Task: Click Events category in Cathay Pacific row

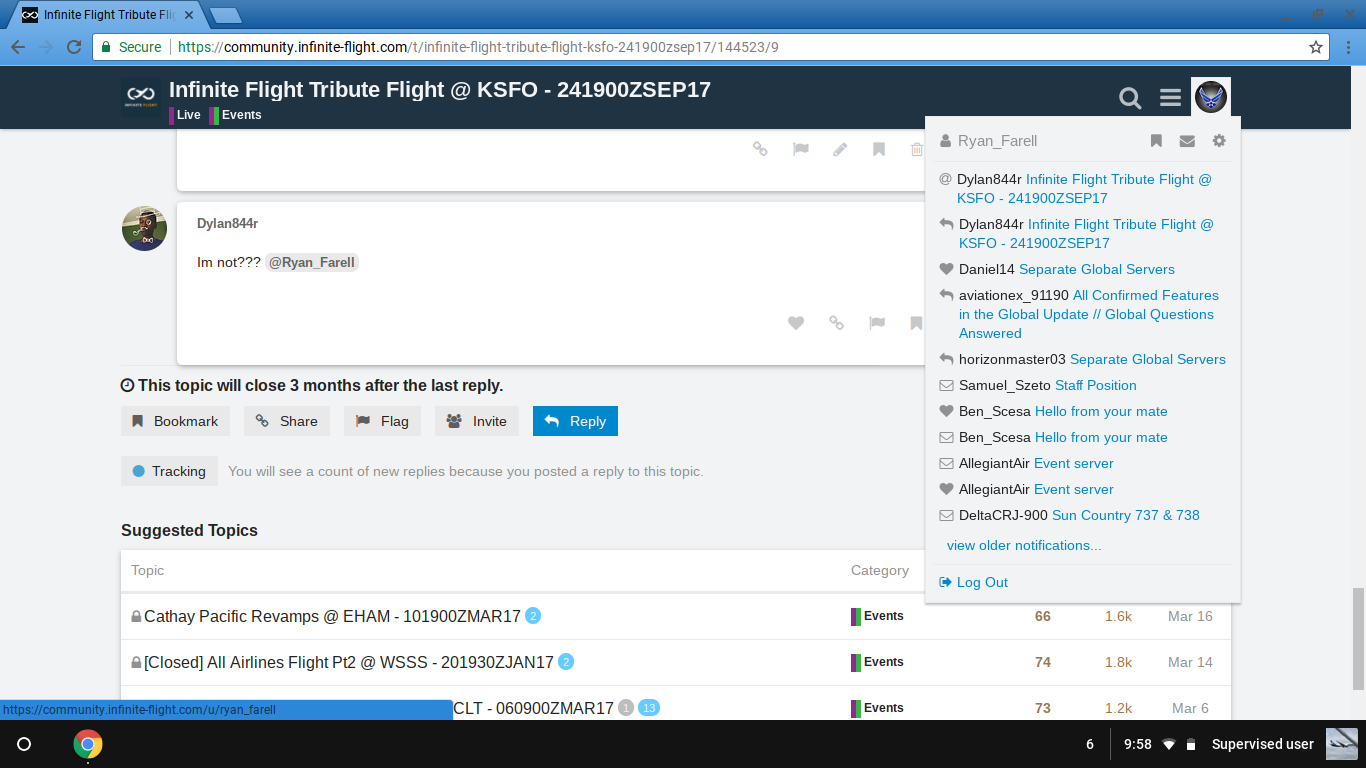Action: 877,616
